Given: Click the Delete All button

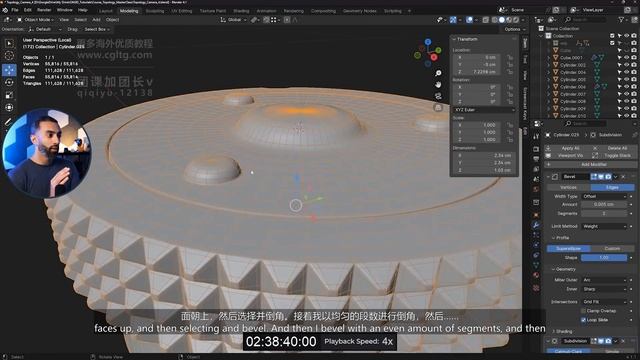Looking at the screenshot, I should (x=614, y=148).
